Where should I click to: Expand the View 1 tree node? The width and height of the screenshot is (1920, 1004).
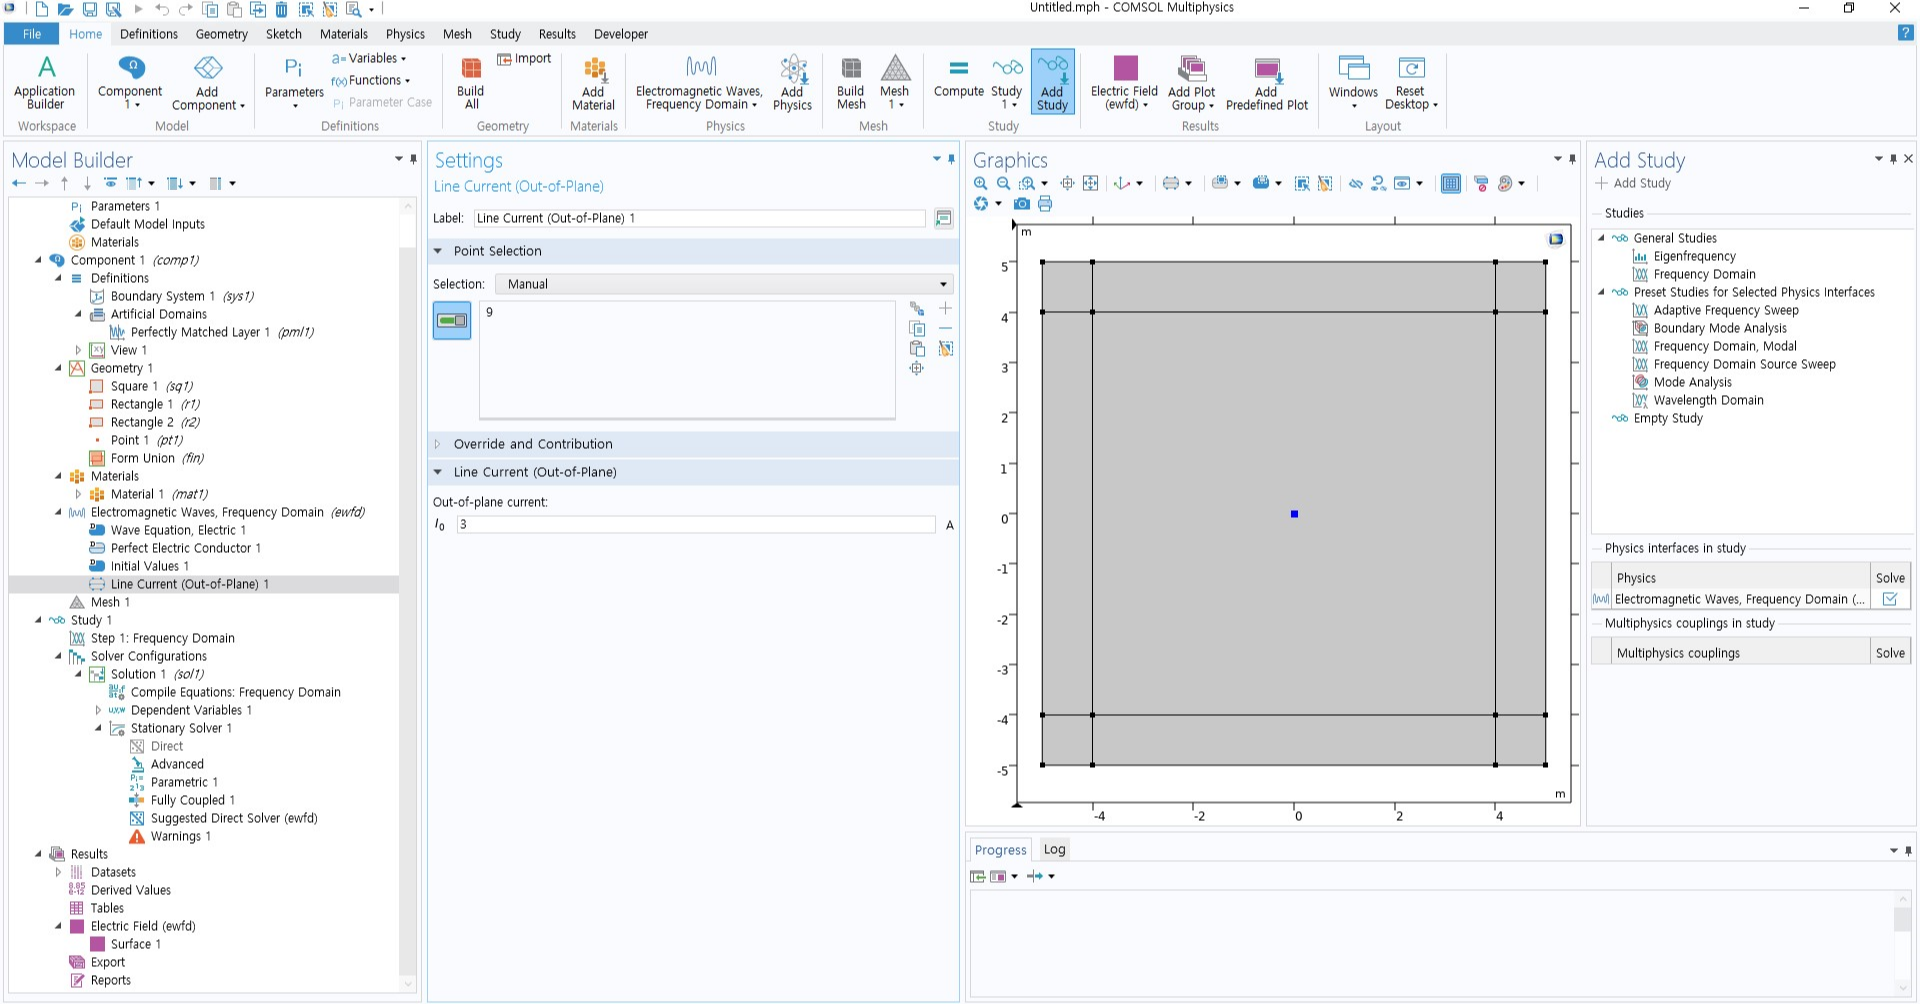(x=78, y=350)
